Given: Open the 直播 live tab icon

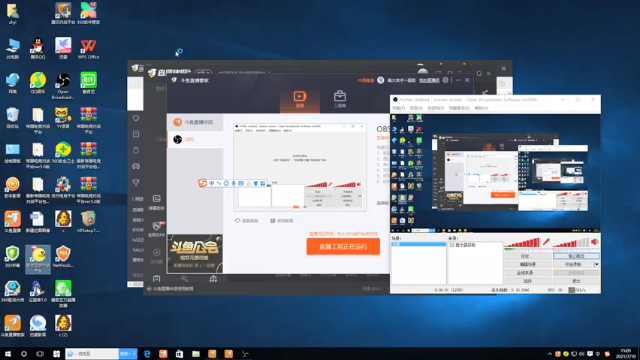Looking at the screenshot, I should [x=300, y=99].
